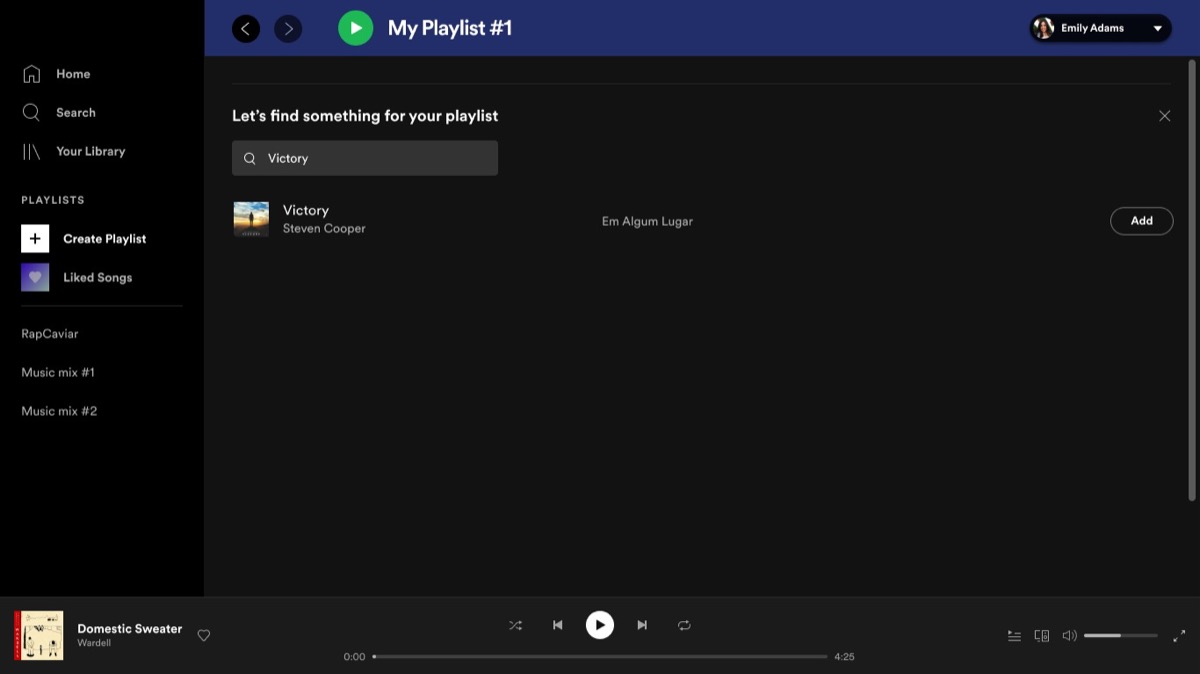Enable shuffle playback
Viewport: 1200px width, 674px height.
[x=515, y=624]
